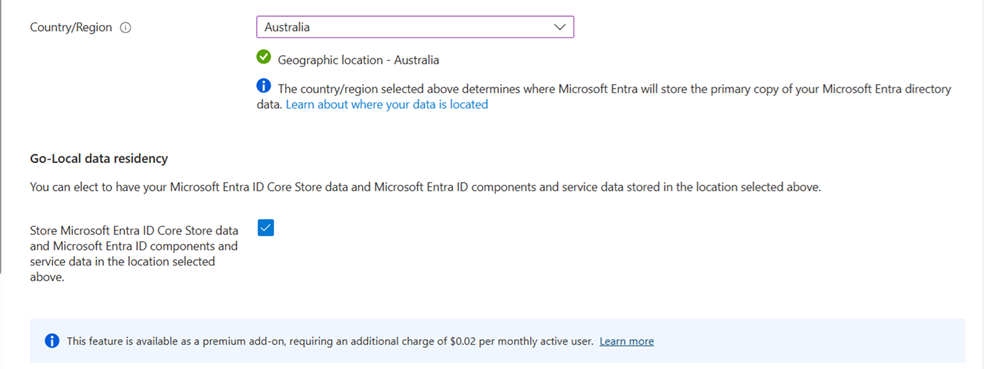Click the You can elect description paragraph
The image size is (984, 369).
(x=425, y=187)
